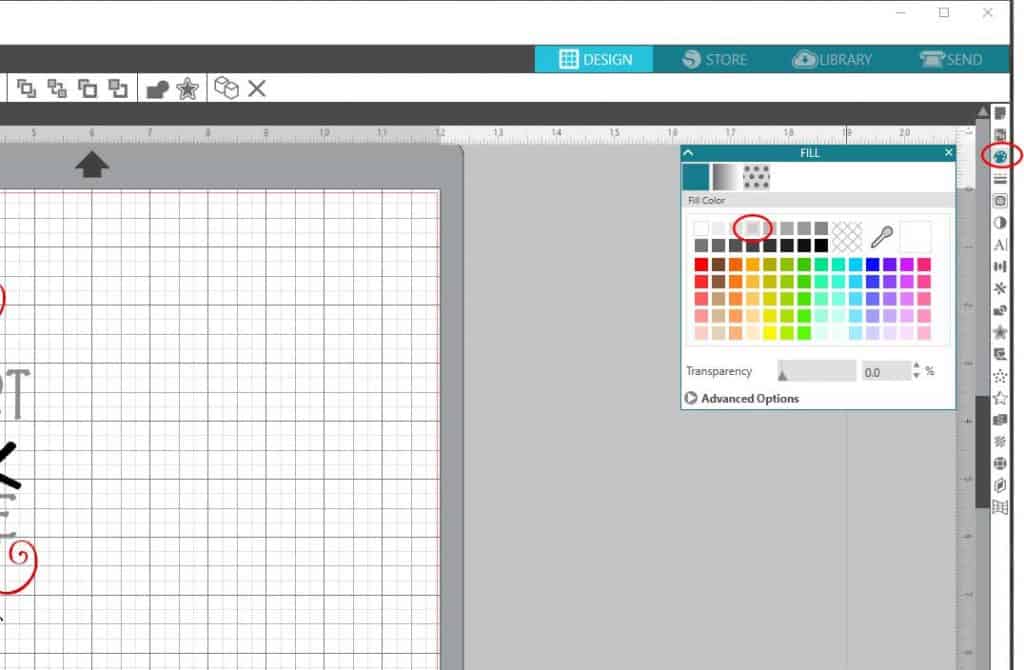Pick the dark brown swatch in the top color row
The image size is (1024, 670).
(718, 264)
